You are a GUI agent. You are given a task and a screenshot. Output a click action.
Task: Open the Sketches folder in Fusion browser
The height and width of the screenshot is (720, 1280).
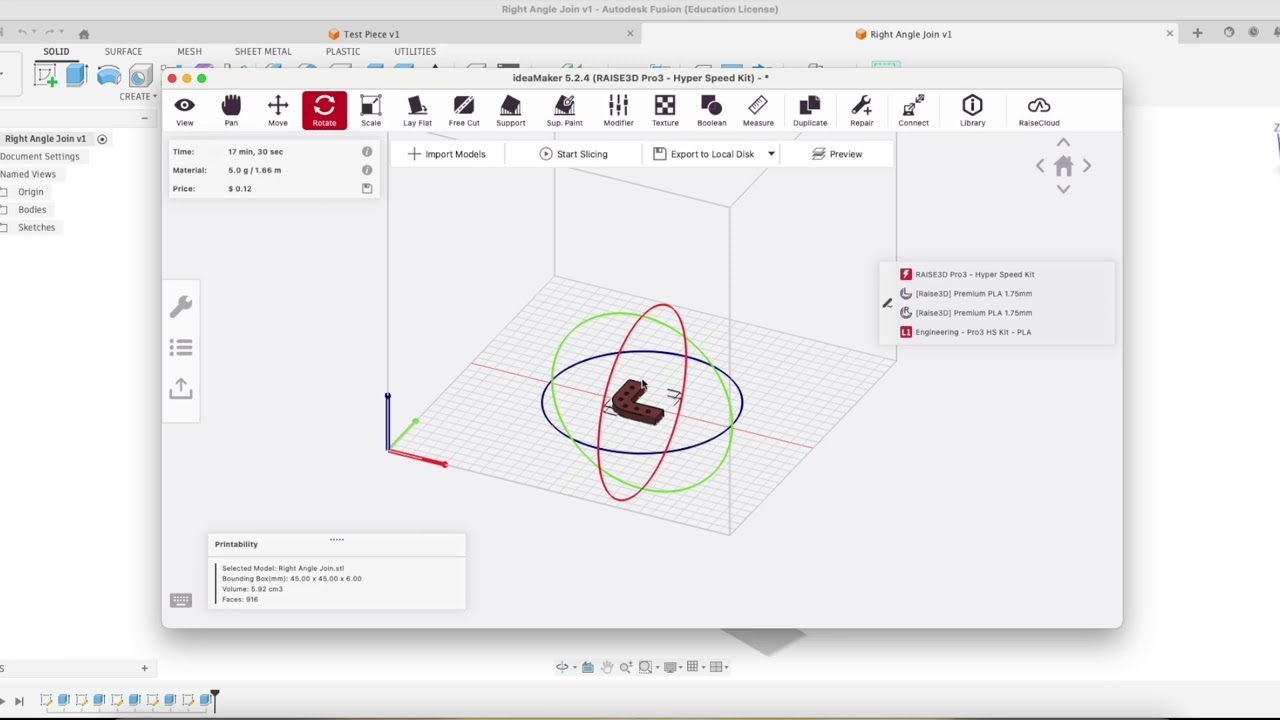pos(36,228)
